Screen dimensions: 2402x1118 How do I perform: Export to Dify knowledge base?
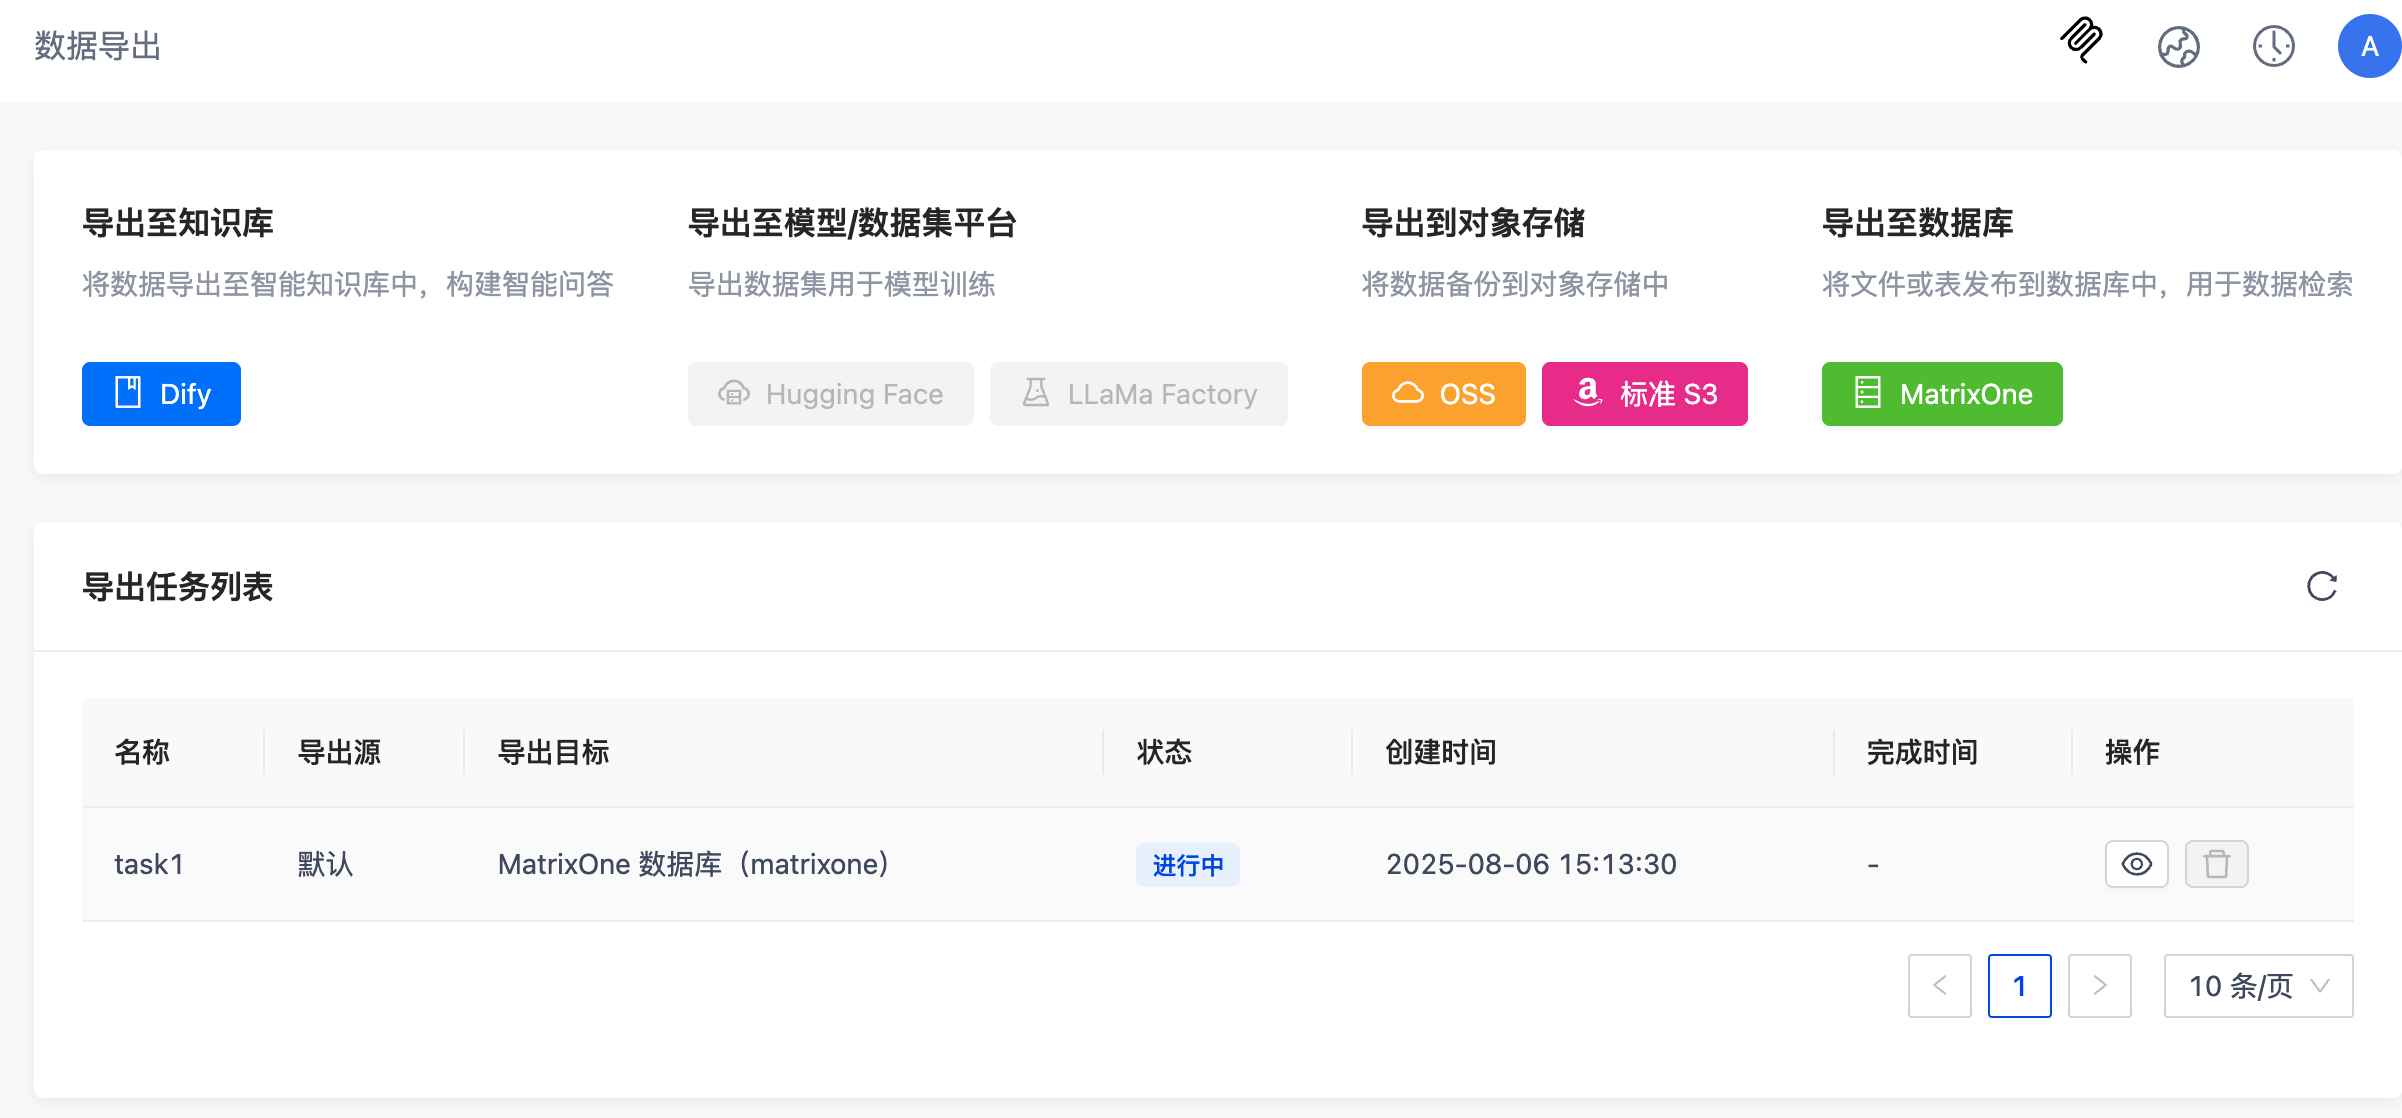coord(161,394)
